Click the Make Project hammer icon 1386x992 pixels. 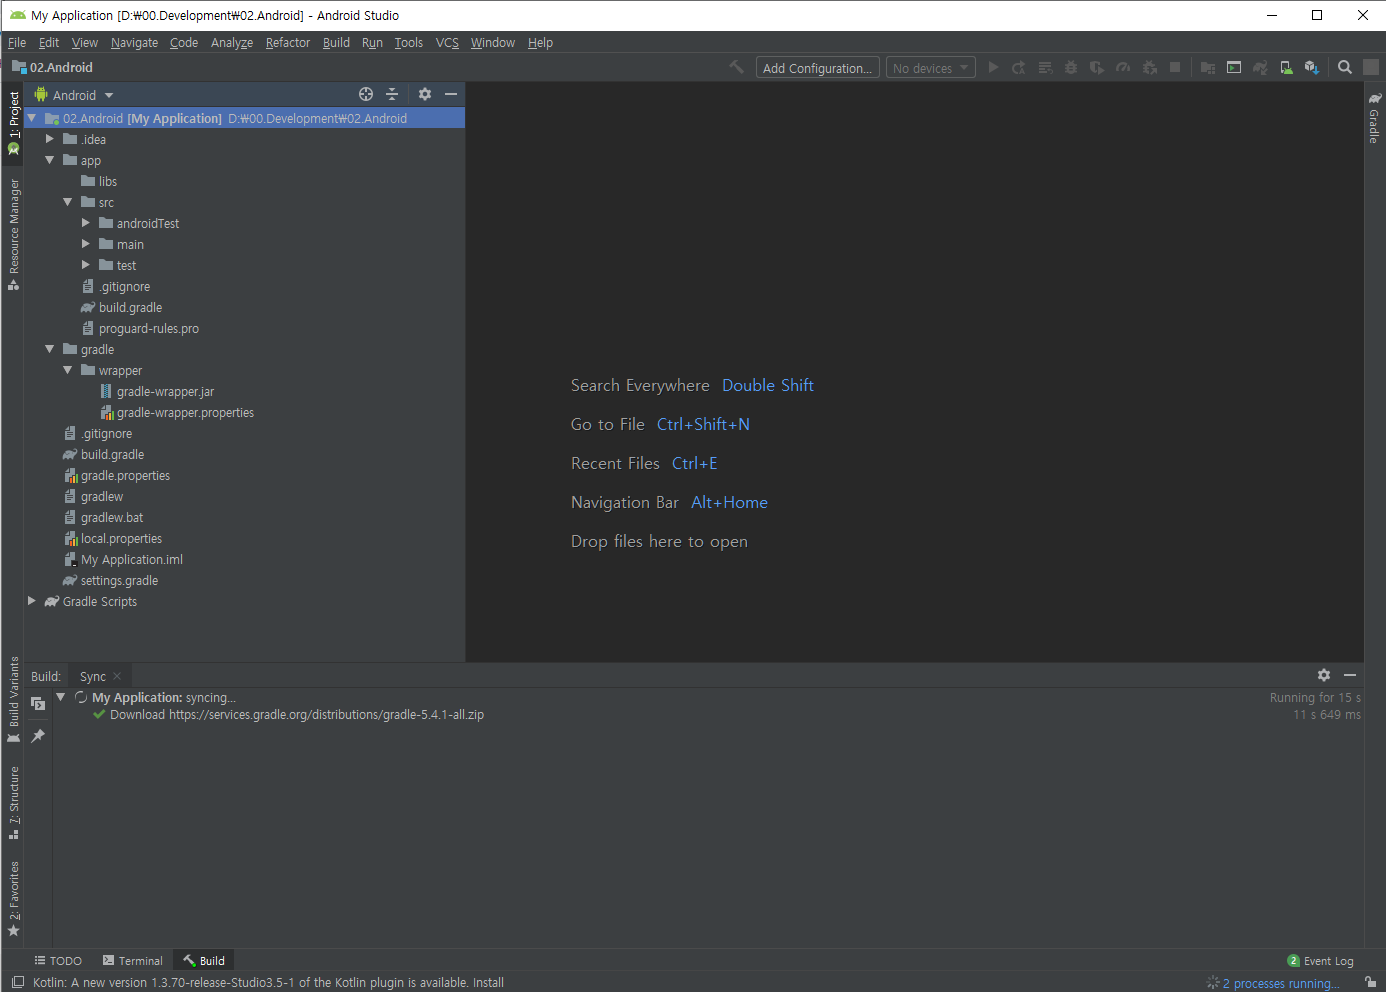pyautogui.click(x=737, y=67)
